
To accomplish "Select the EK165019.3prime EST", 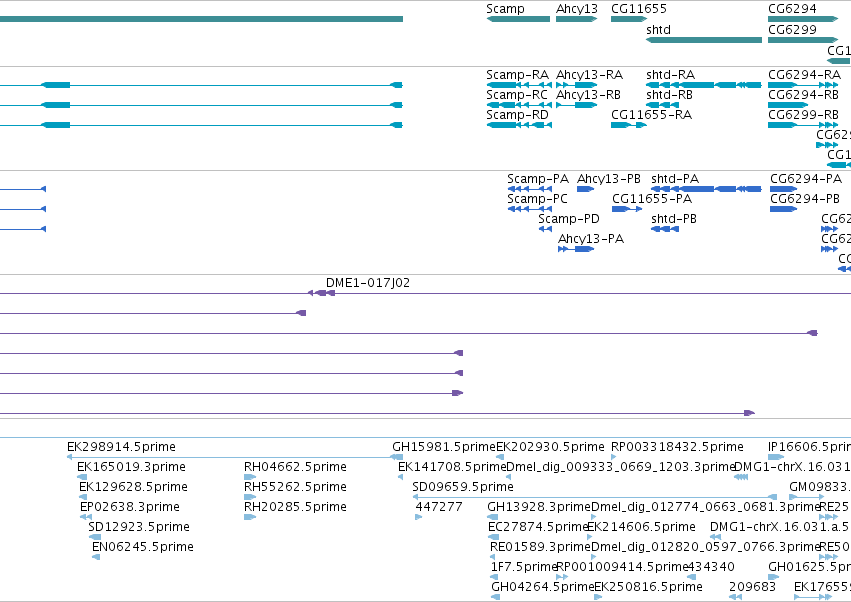I will click(82, 477).
